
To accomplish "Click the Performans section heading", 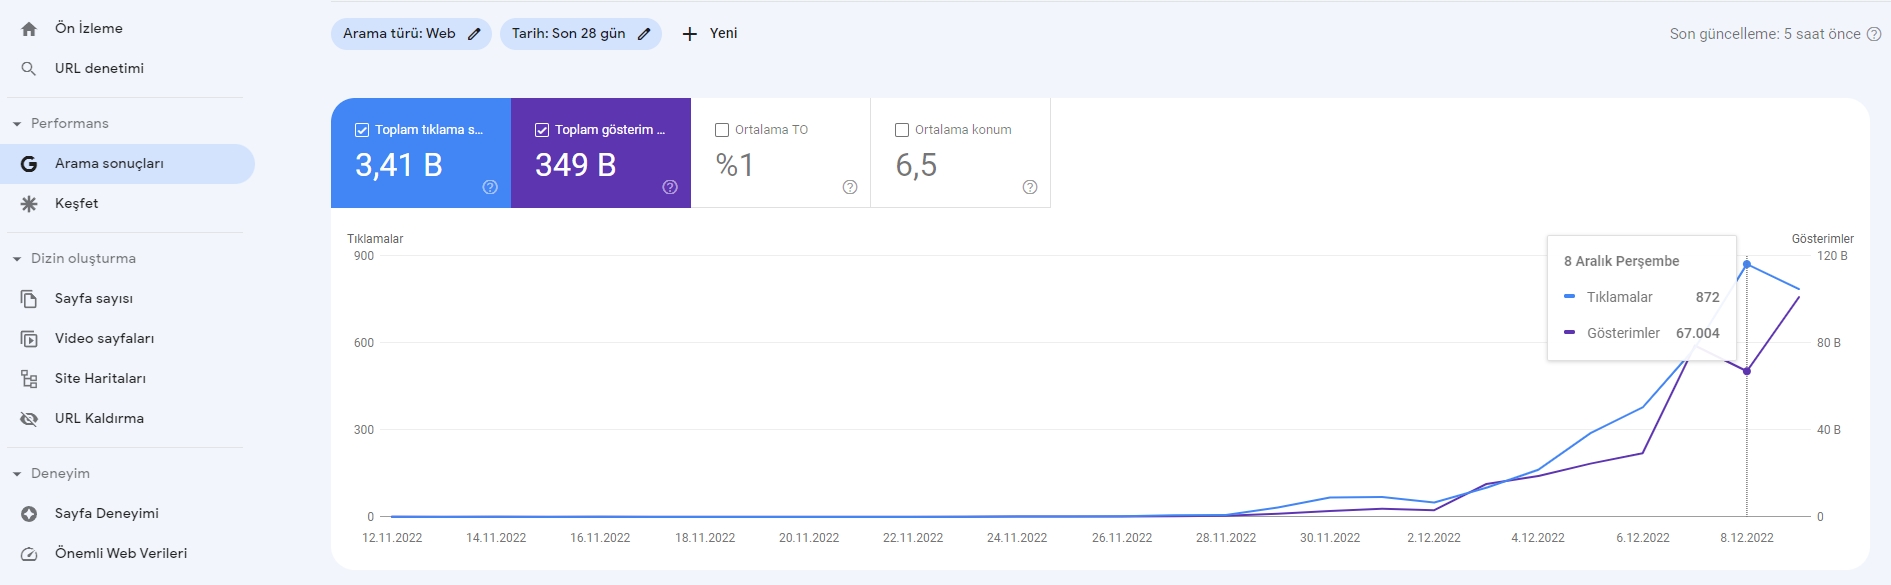I will click(70, 124).
